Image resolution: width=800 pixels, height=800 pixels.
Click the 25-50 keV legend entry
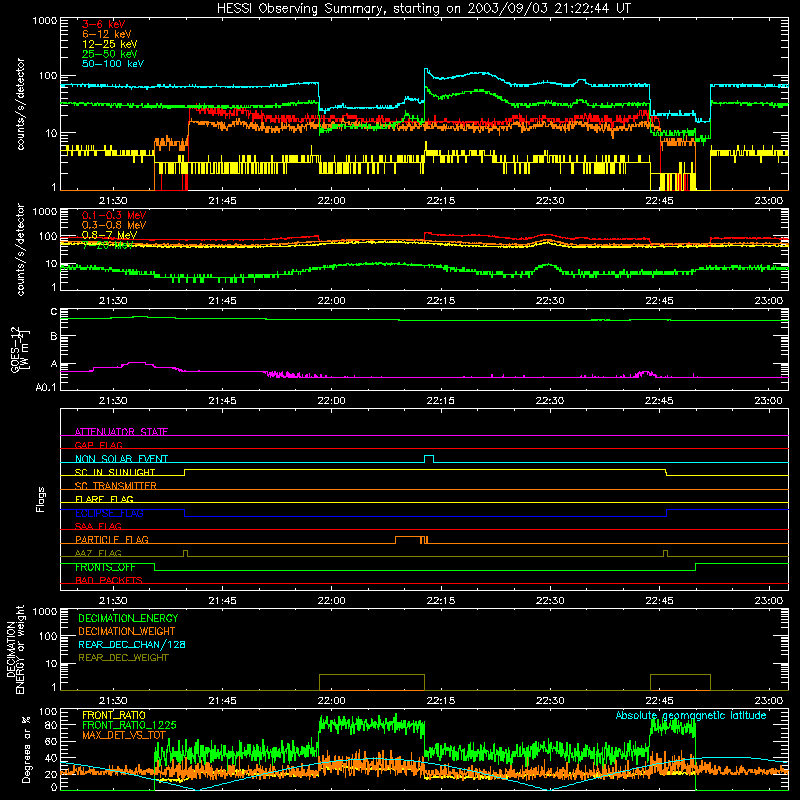[110, 54]
